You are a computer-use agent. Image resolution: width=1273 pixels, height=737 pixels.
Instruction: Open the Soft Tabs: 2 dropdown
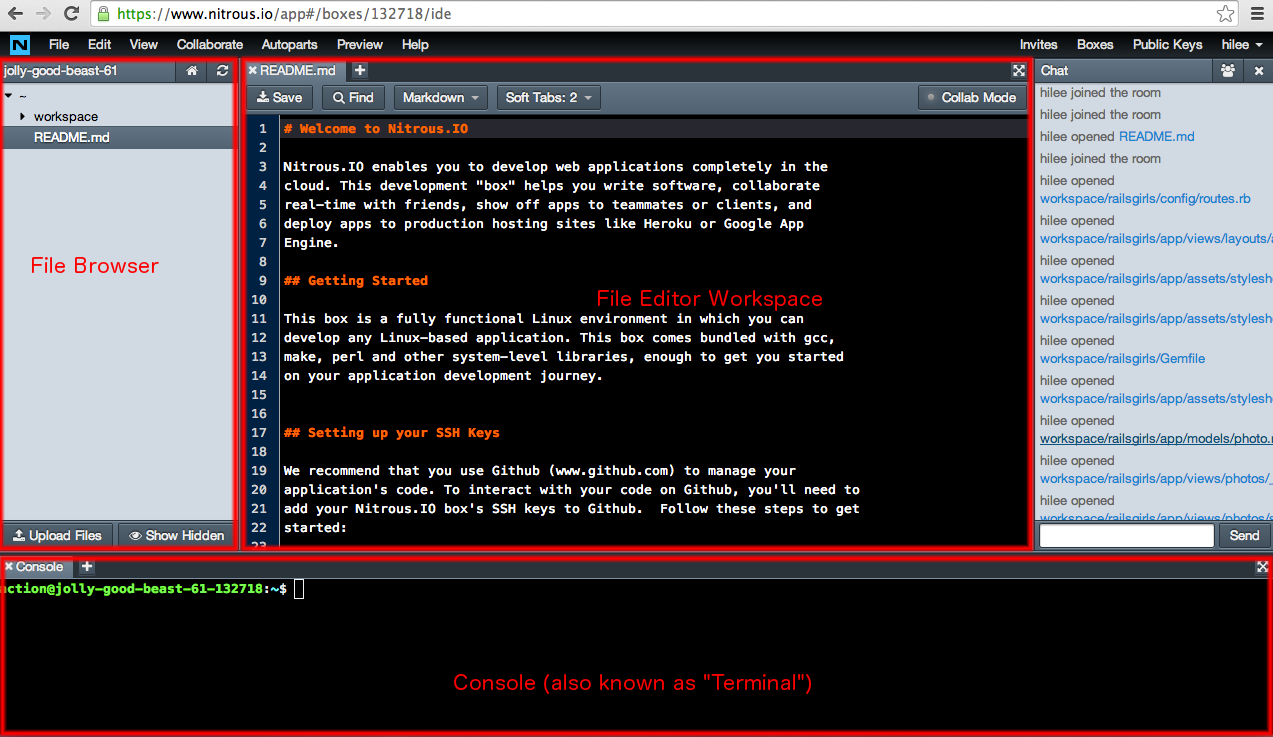click(x=548, y=97)
